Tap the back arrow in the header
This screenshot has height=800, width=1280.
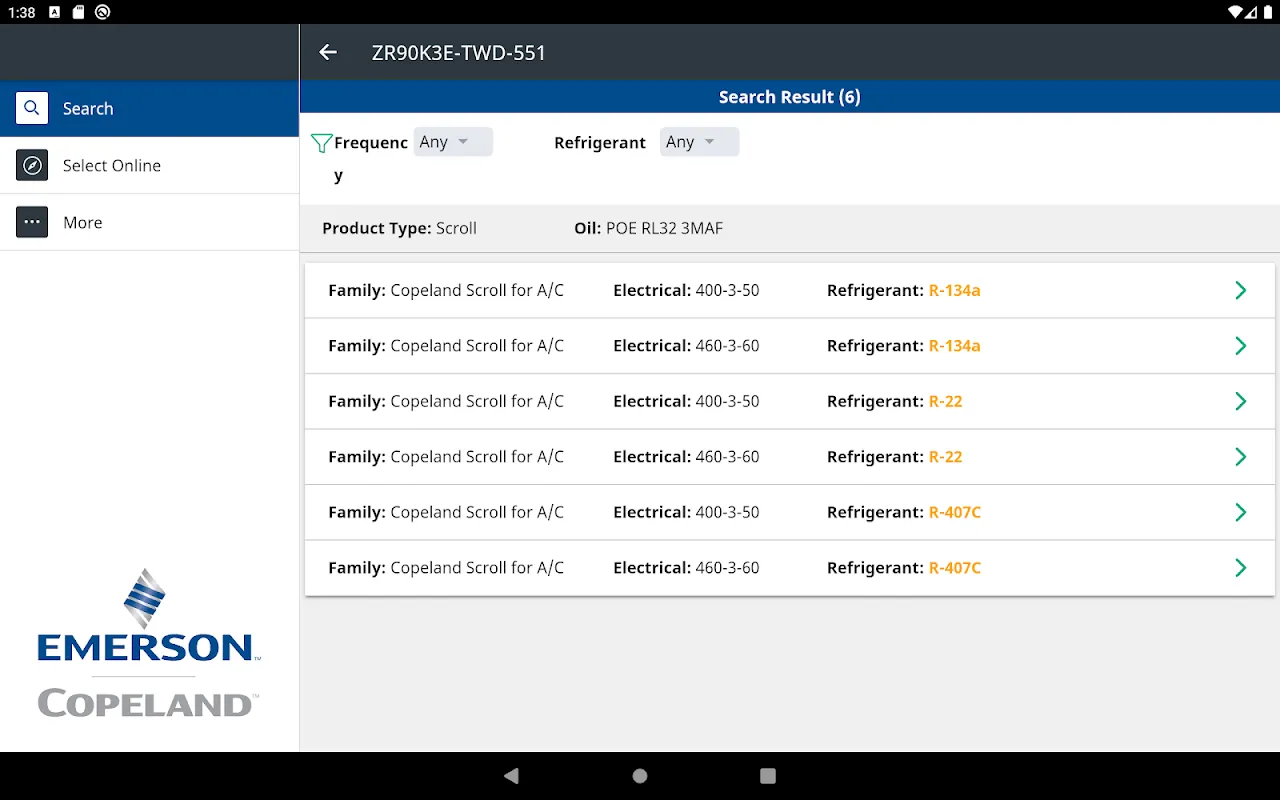328,53
